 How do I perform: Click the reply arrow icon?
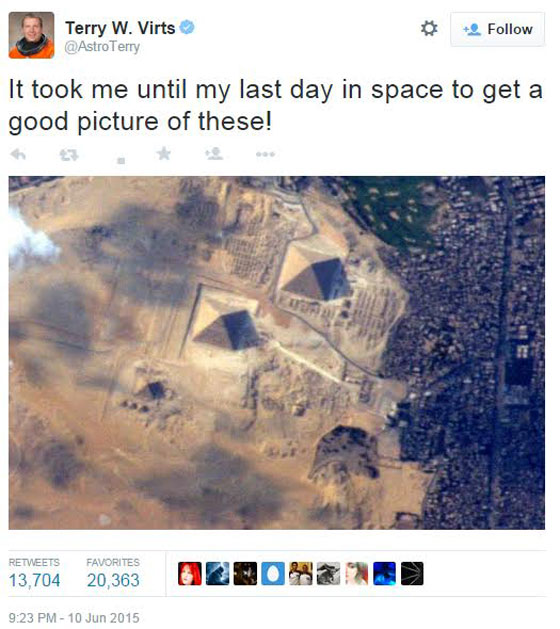tap(18, 154)
